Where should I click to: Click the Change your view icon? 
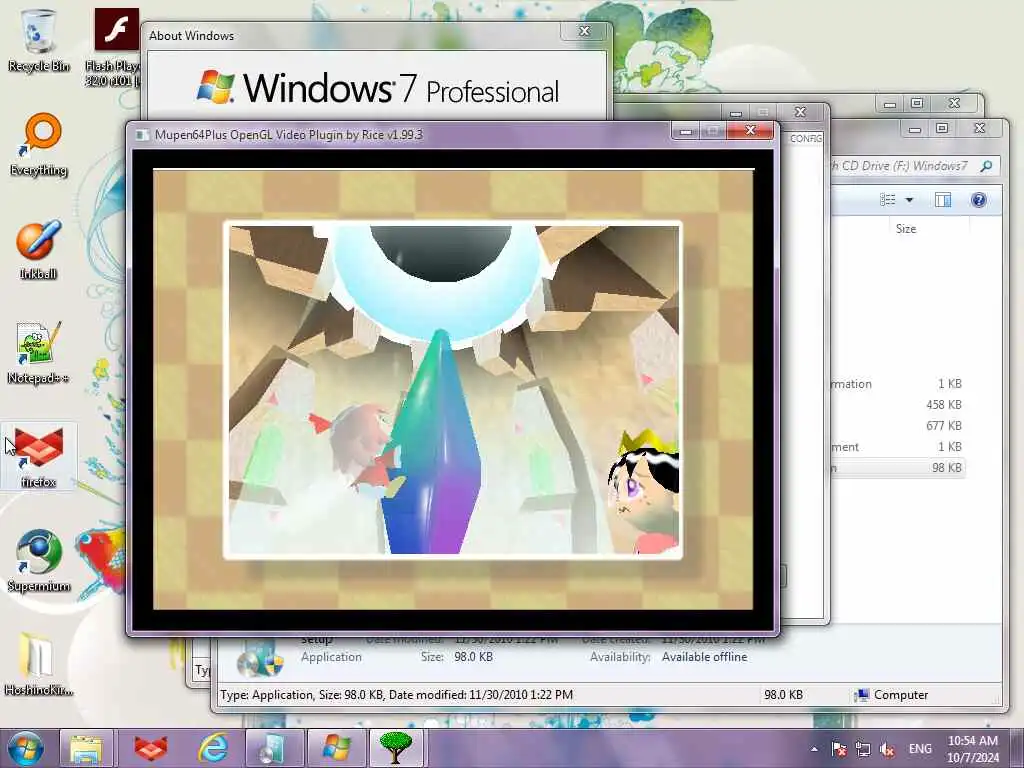click(888, 200)
